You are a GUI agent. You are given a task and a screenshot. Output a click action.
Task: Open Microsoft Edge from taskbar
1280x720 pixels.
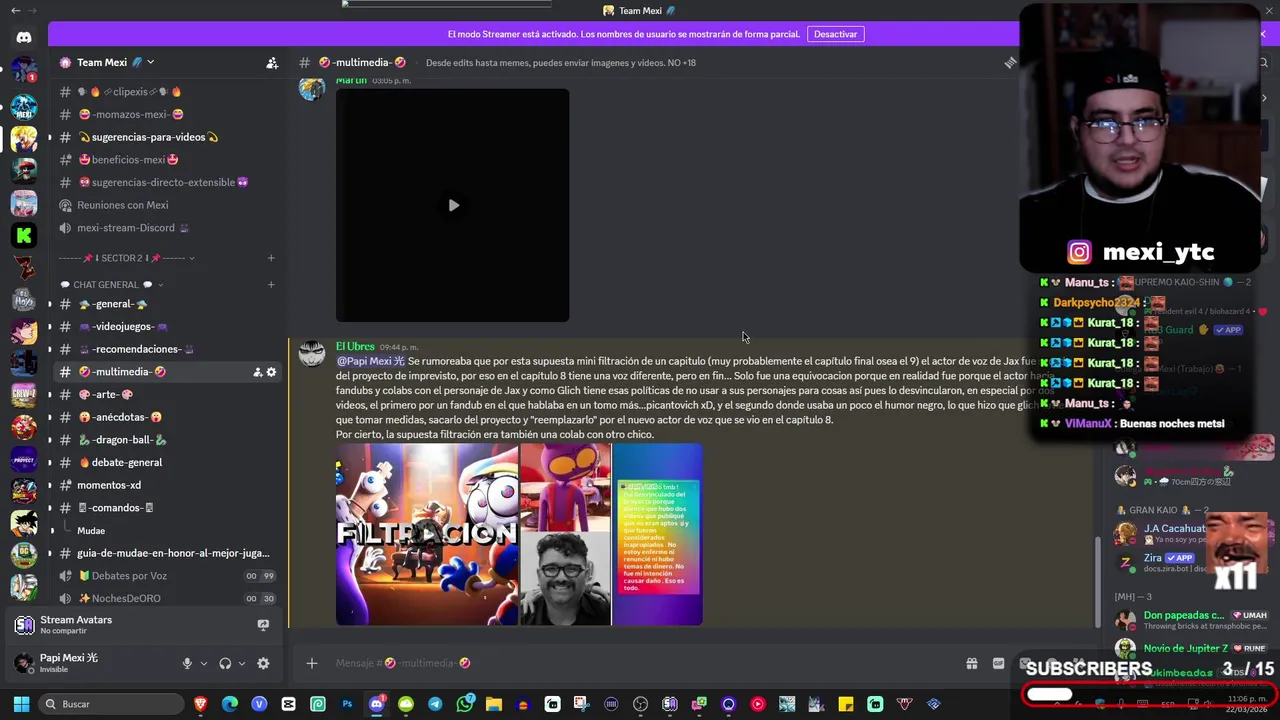[230, 704]
